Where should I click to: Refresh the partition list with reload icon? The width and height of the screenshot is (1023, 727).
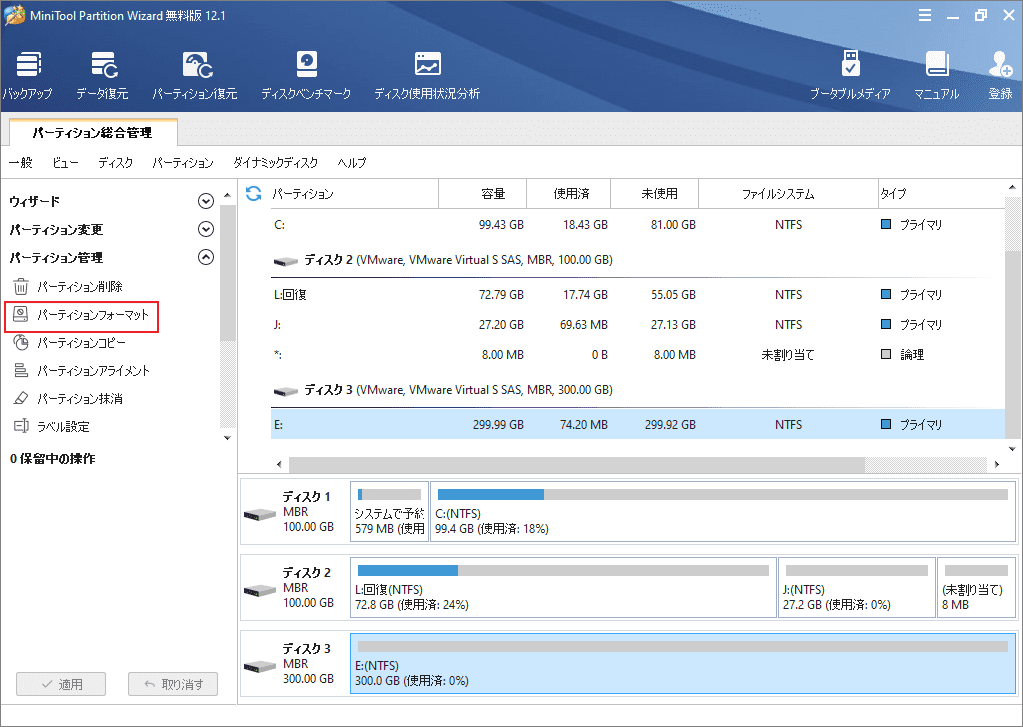click(x=254, y=193)
